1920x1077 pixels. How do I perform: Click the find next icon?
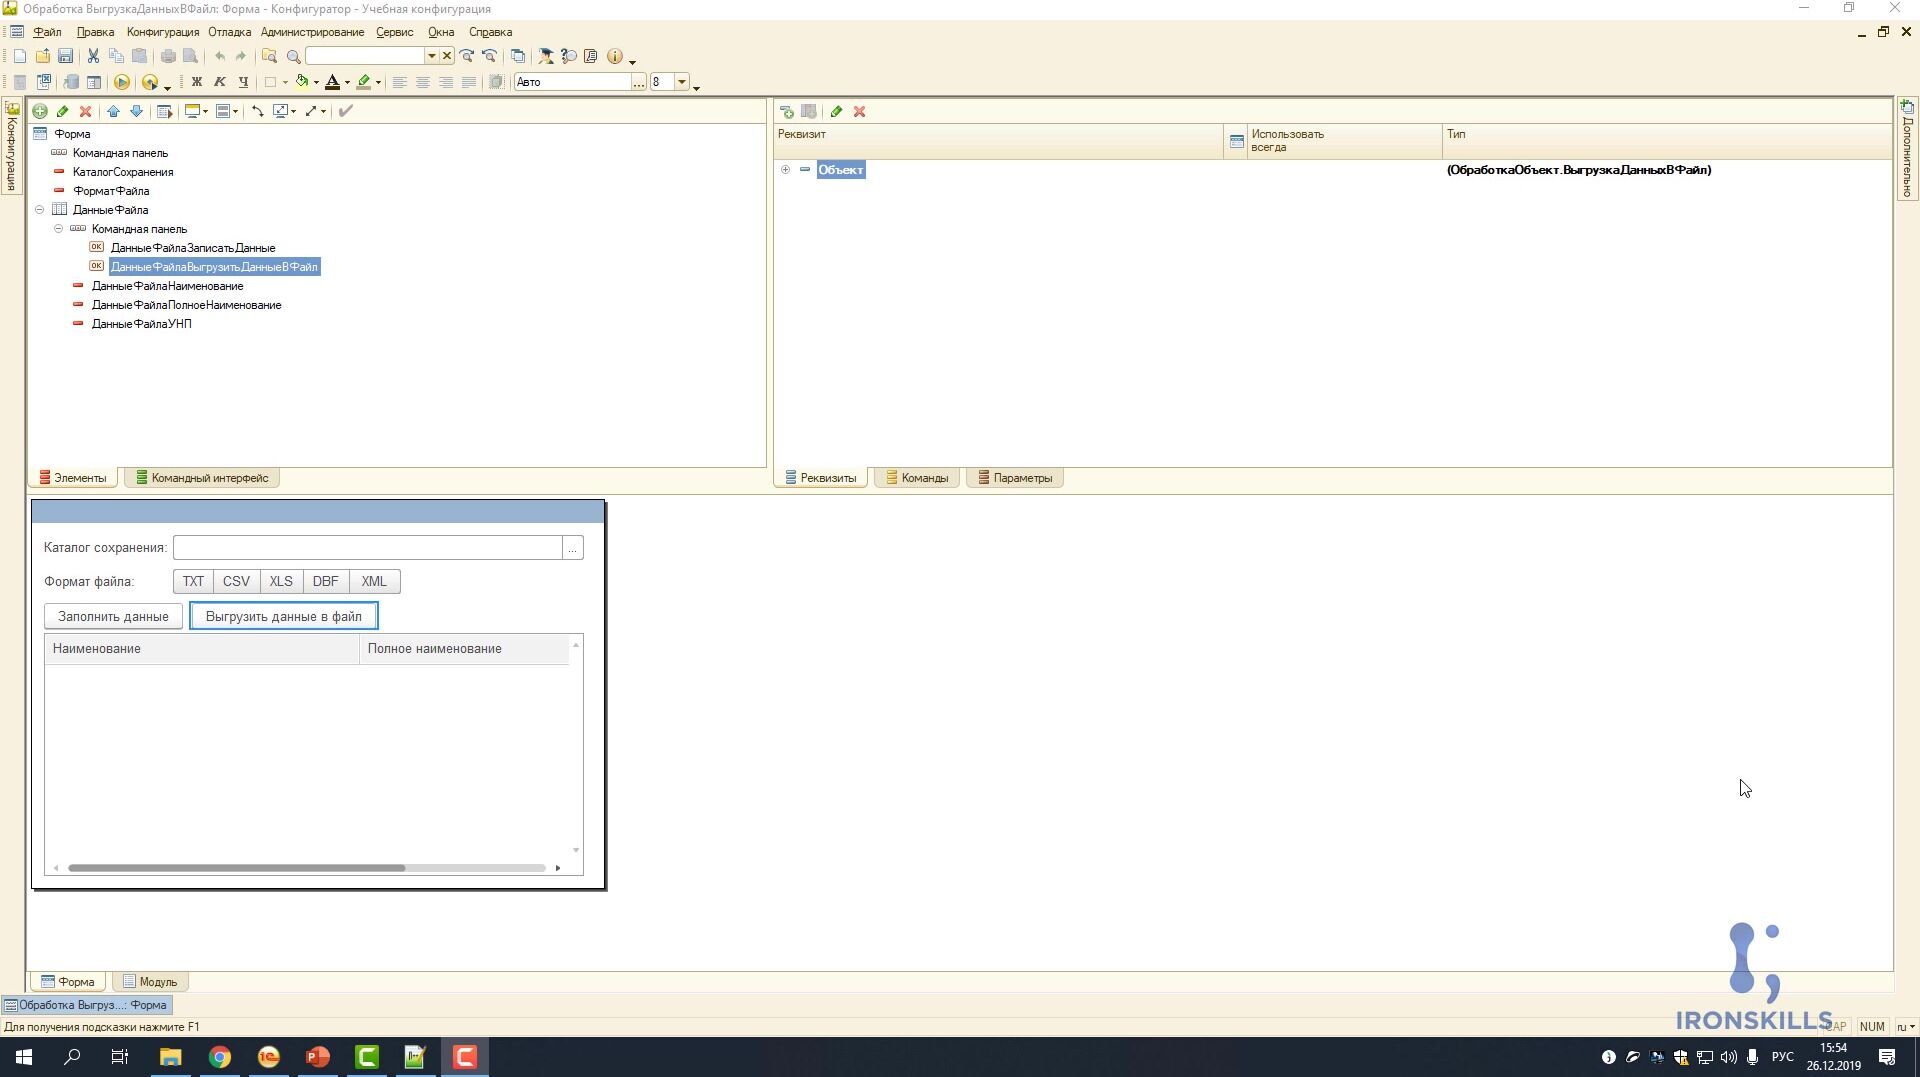[467, 56]
